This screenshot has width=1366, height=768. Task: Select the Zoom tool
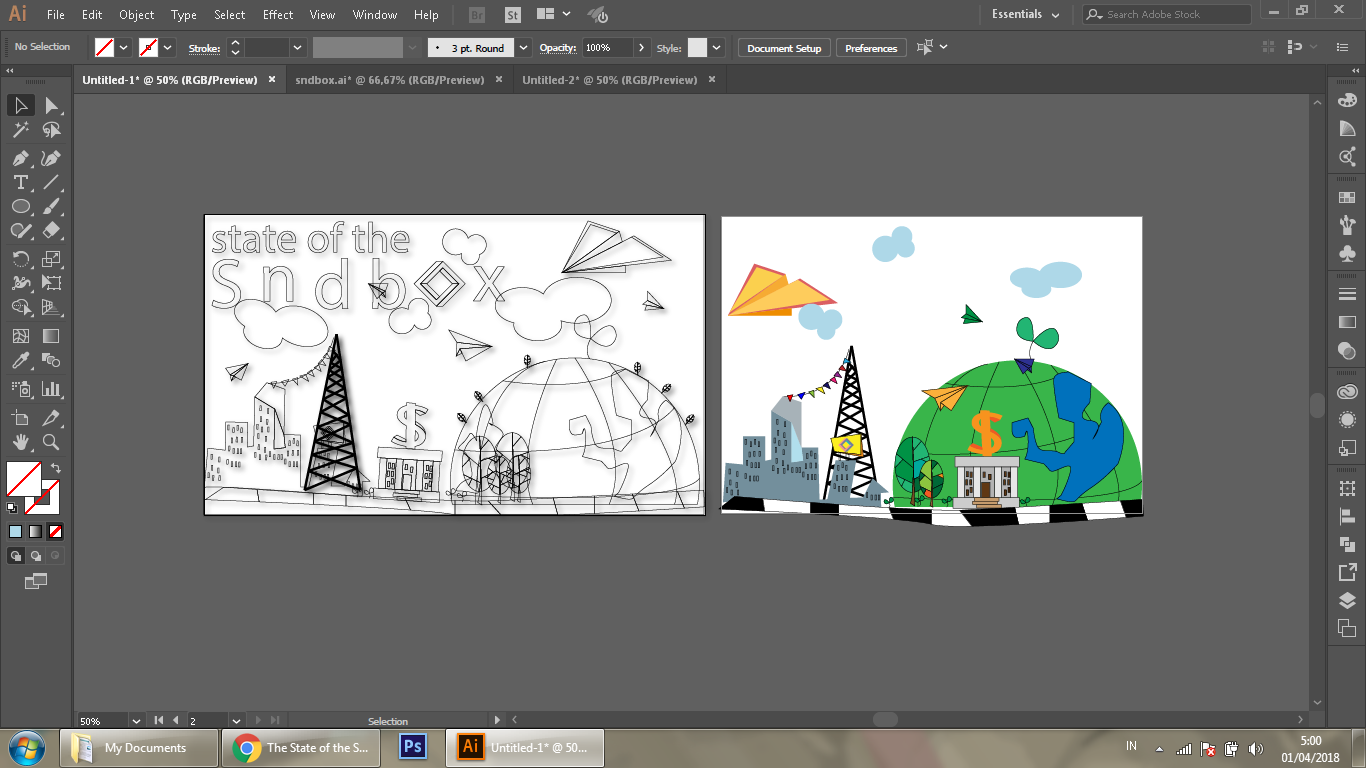[x=51, y=442]
